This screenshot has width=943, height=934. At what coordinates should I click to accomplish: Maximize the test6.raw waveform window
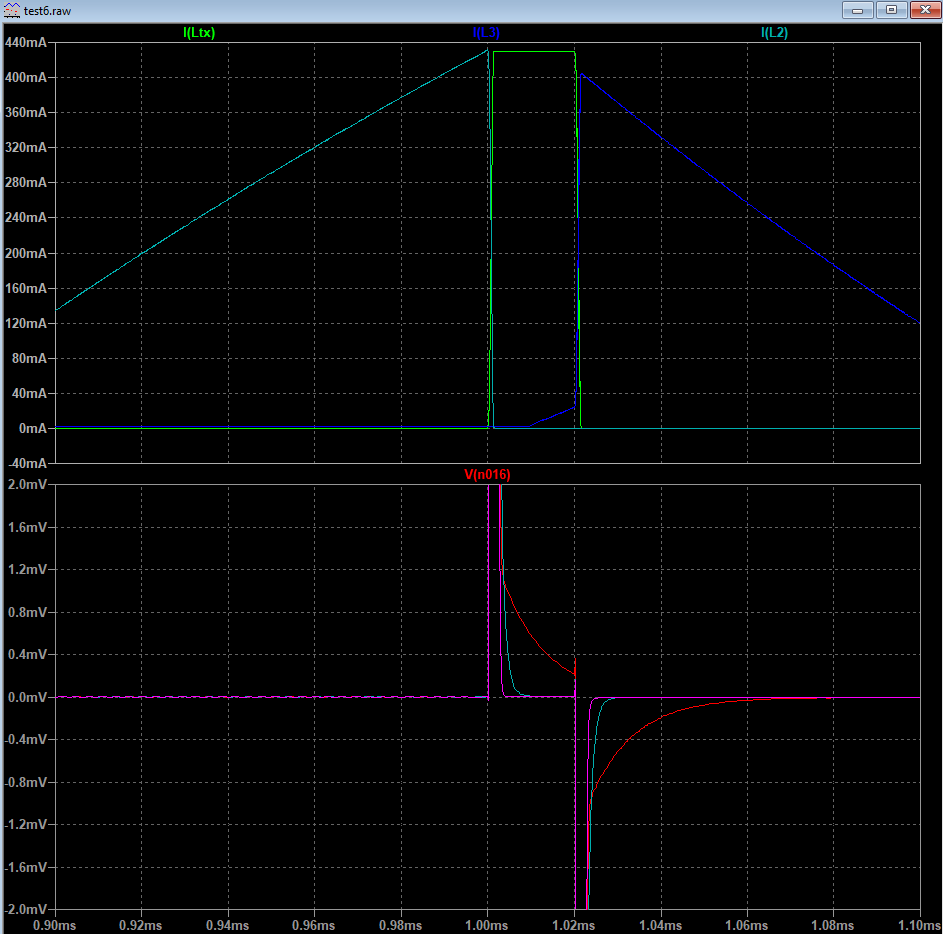pyautogui.click(x=891, y=10)
